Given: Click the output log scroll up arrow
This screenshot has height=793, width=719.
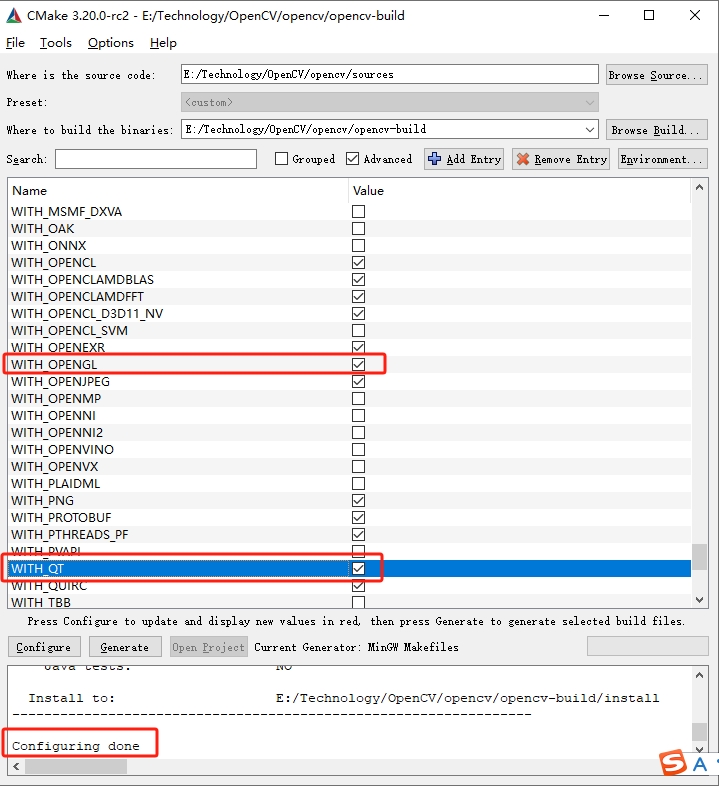Looking at the screenshot, I should (x=699, y=675).
